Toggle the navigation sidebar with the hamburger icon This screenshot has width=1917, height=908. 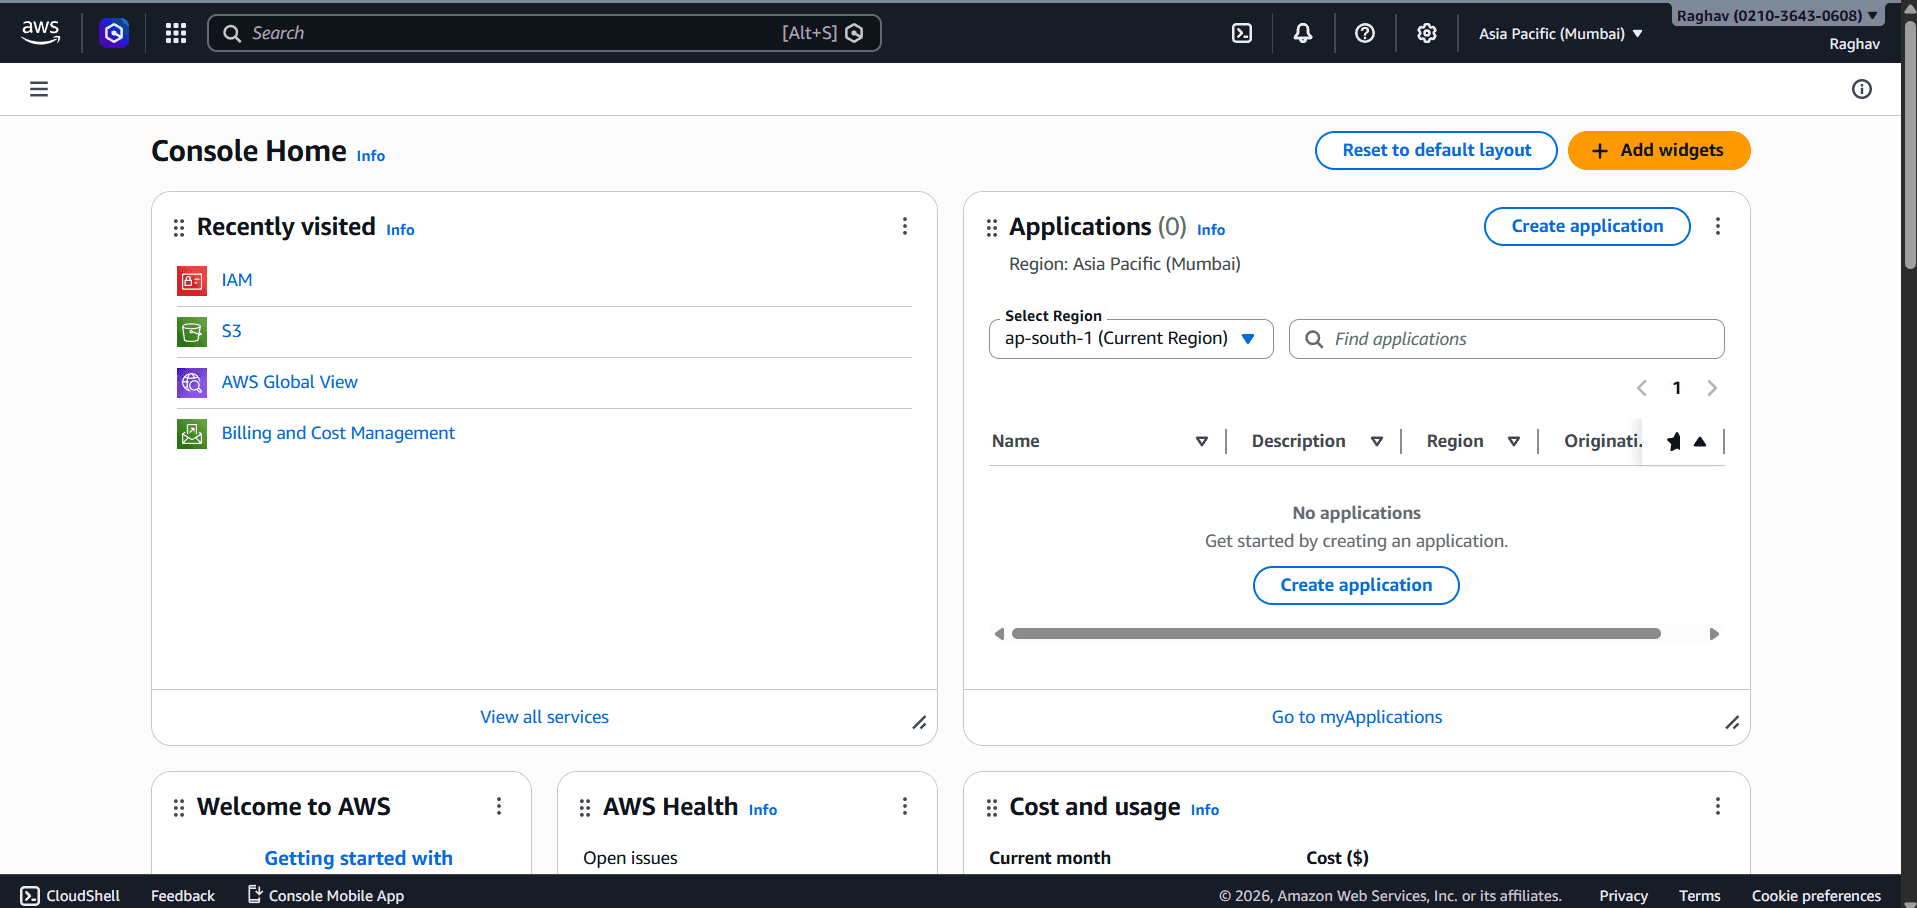[x=38, y=88]
